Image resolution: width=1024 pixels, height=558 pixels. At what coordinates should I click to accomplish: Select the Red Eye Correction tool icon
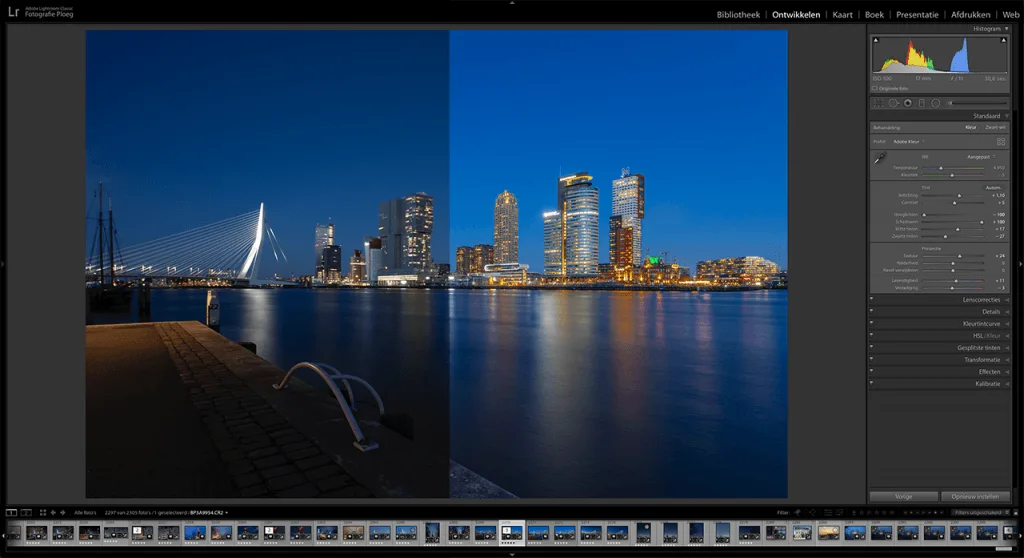coord(908,103)
